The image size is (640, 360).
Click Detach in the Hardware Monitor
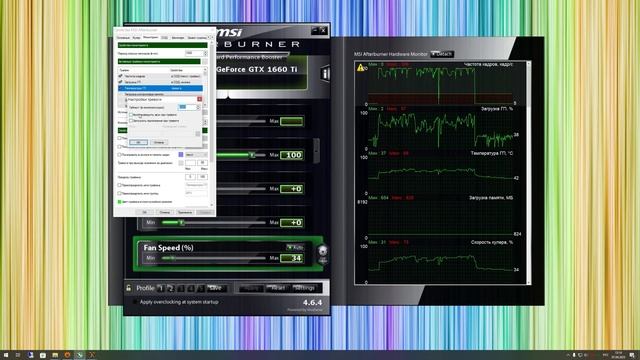(x=442, y=54)
